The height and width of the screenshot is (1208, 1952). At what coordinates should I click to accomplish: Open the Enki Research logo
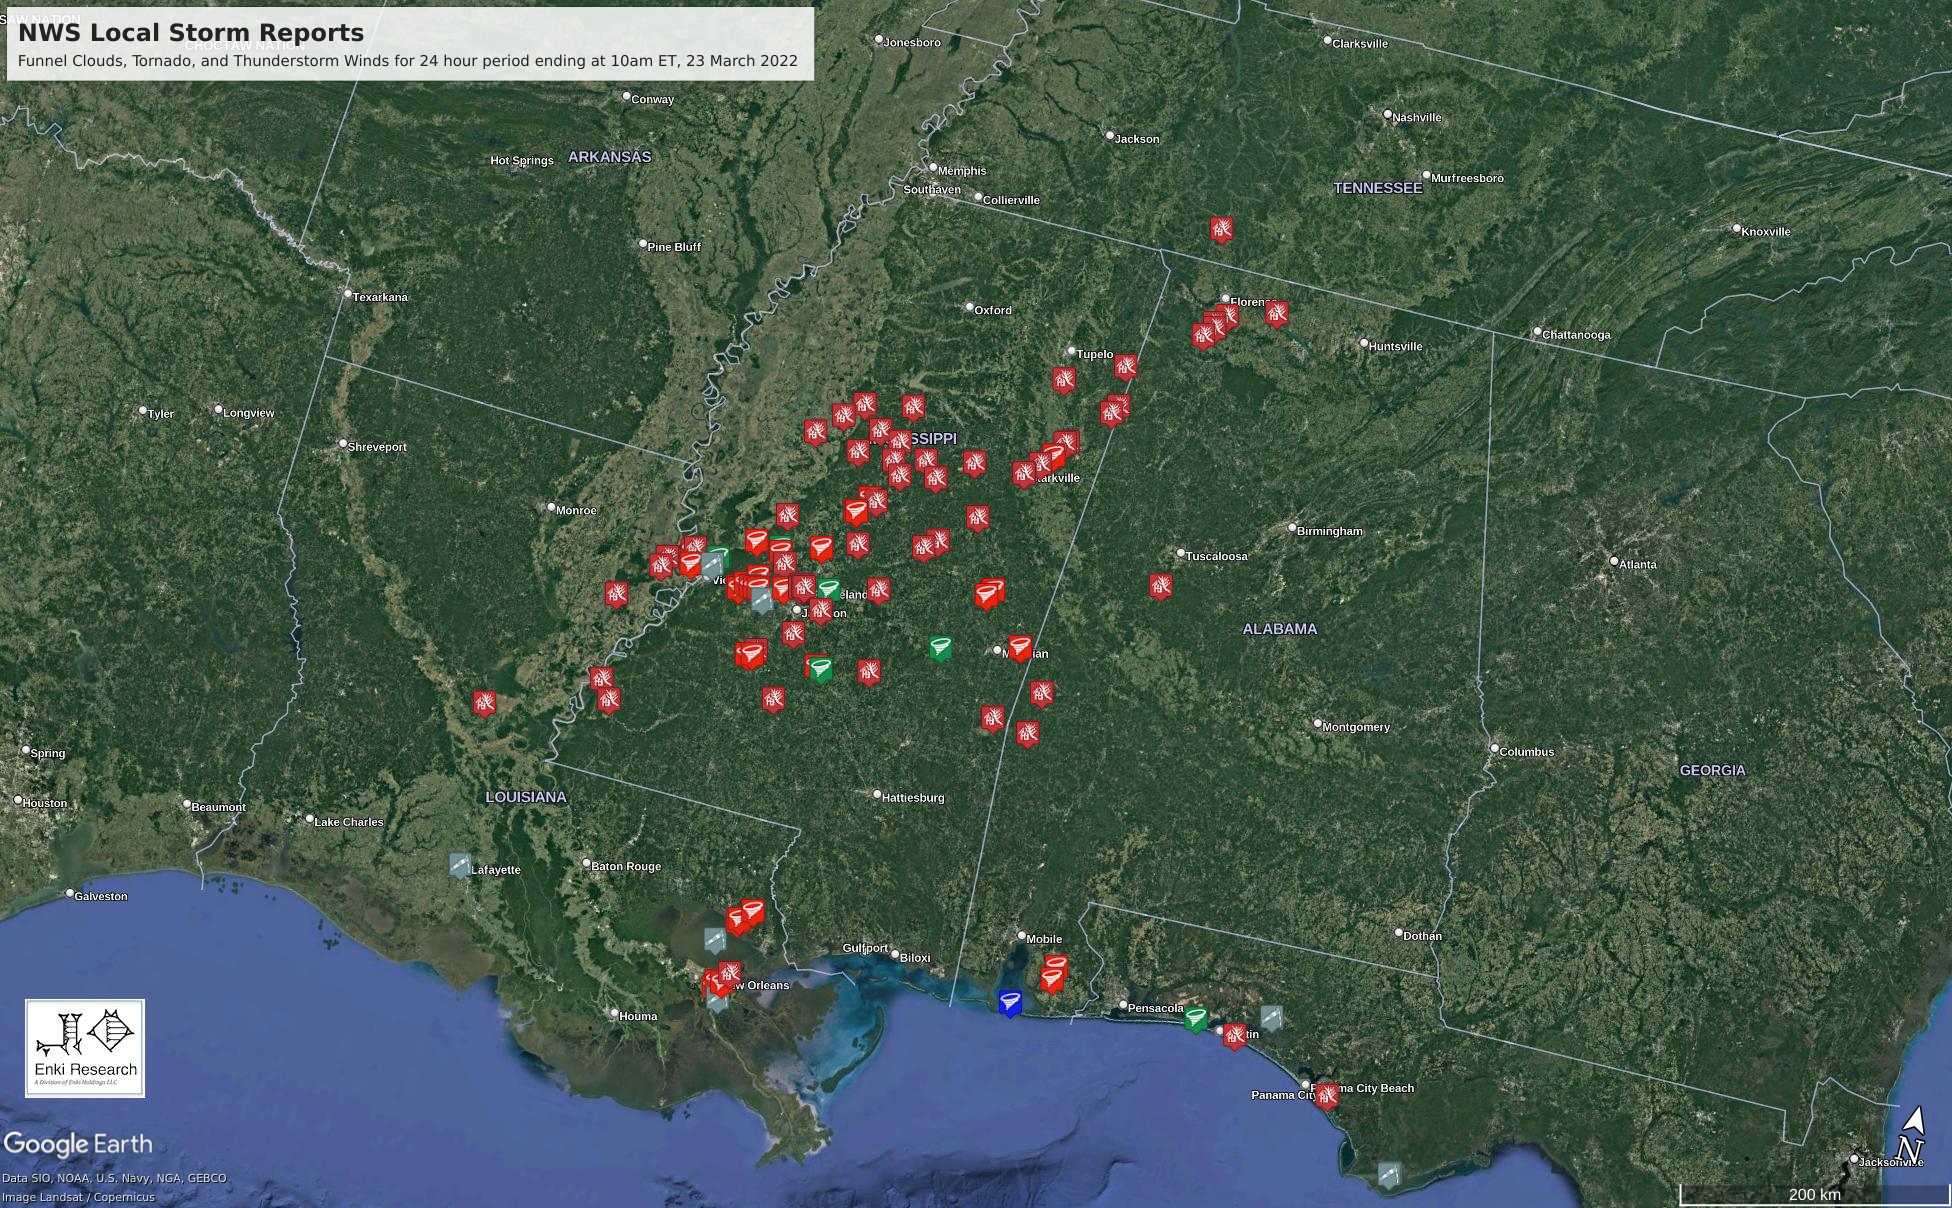[85, 1048]
